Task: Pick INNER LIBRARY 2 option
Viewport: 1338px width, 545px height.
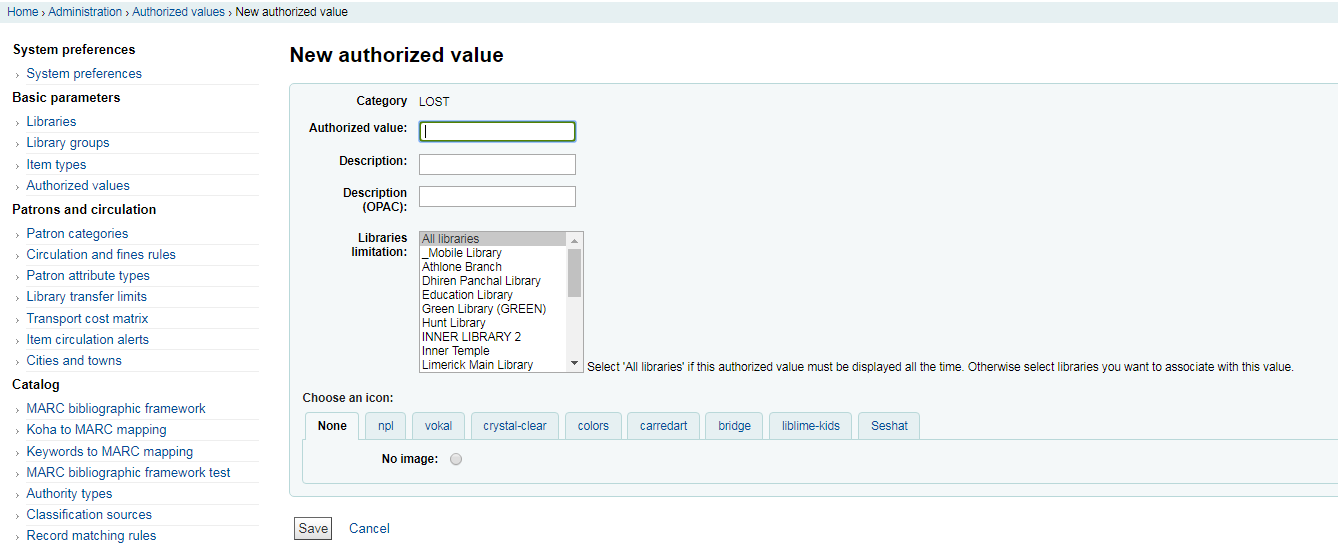Action: (493, 337)
